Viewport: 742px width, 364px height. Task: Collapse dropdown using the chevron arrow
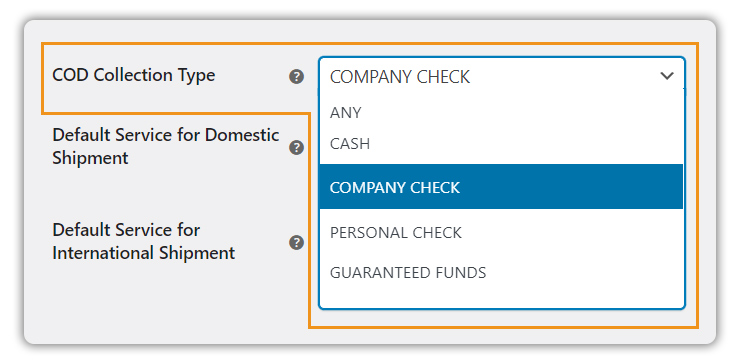tap(667, 76)
